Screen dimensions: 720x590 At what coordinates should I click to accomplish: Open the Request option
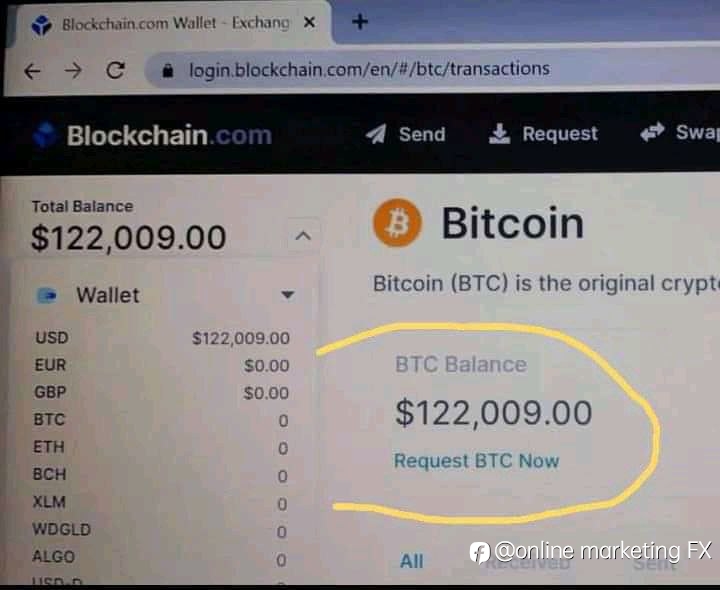543,134
